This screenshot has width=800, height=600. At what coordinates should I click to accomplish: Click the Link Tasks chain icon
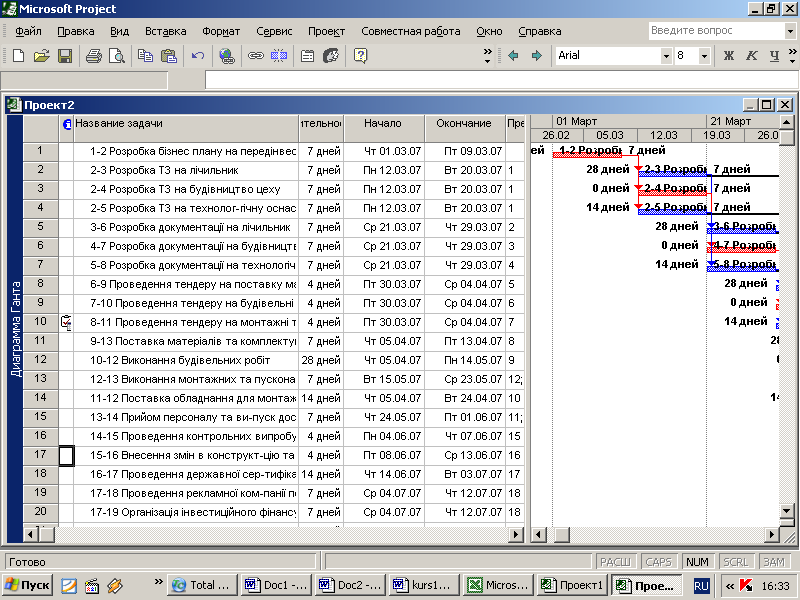pyautogui.click(x=255, y=56)
